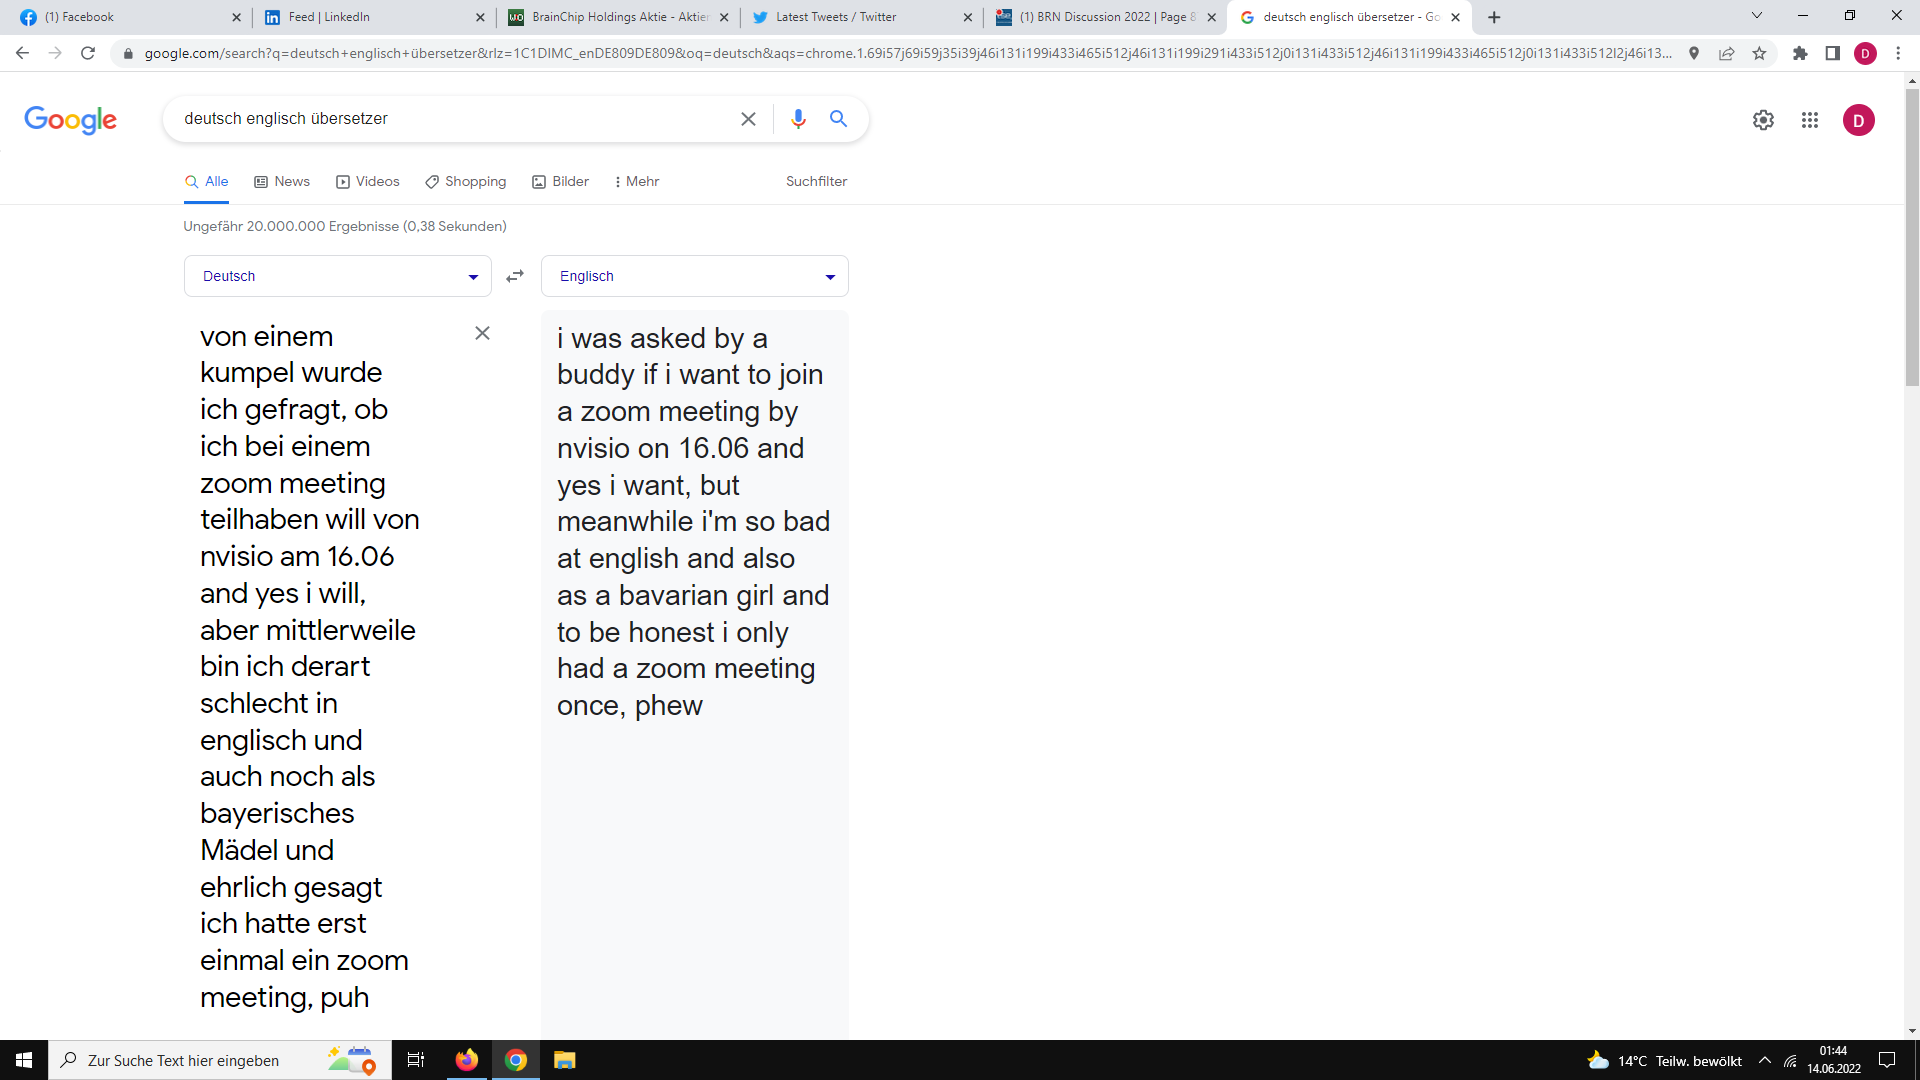Bookmark this page with the star
The width and height of the screenshot is (1920, 1080).
pyautogui.click(x=1760, y=53)
